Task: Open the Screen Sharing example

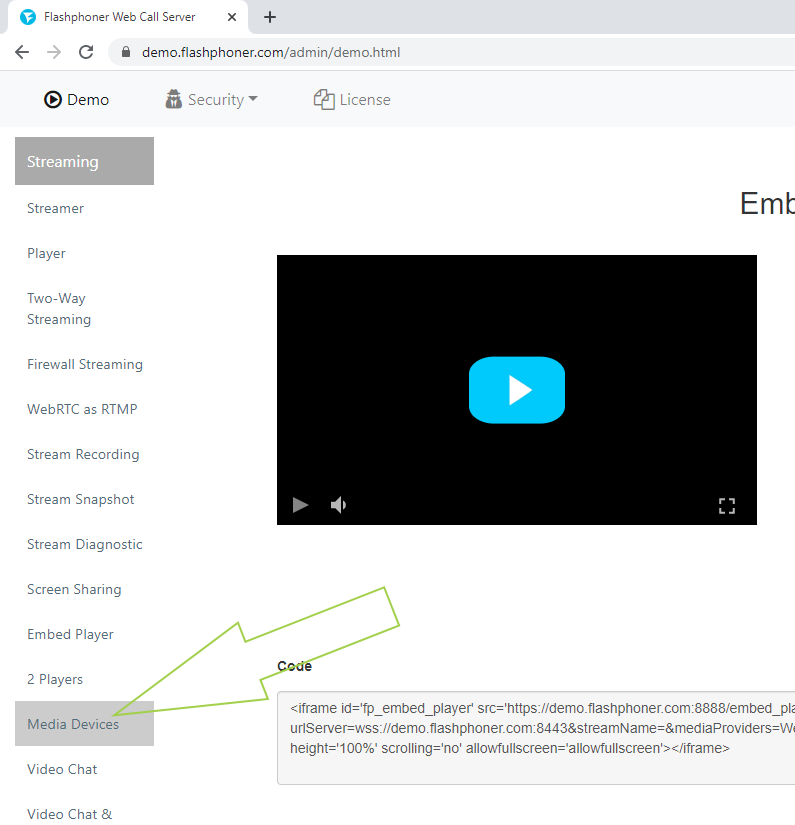Action: [x=74, y=589]
